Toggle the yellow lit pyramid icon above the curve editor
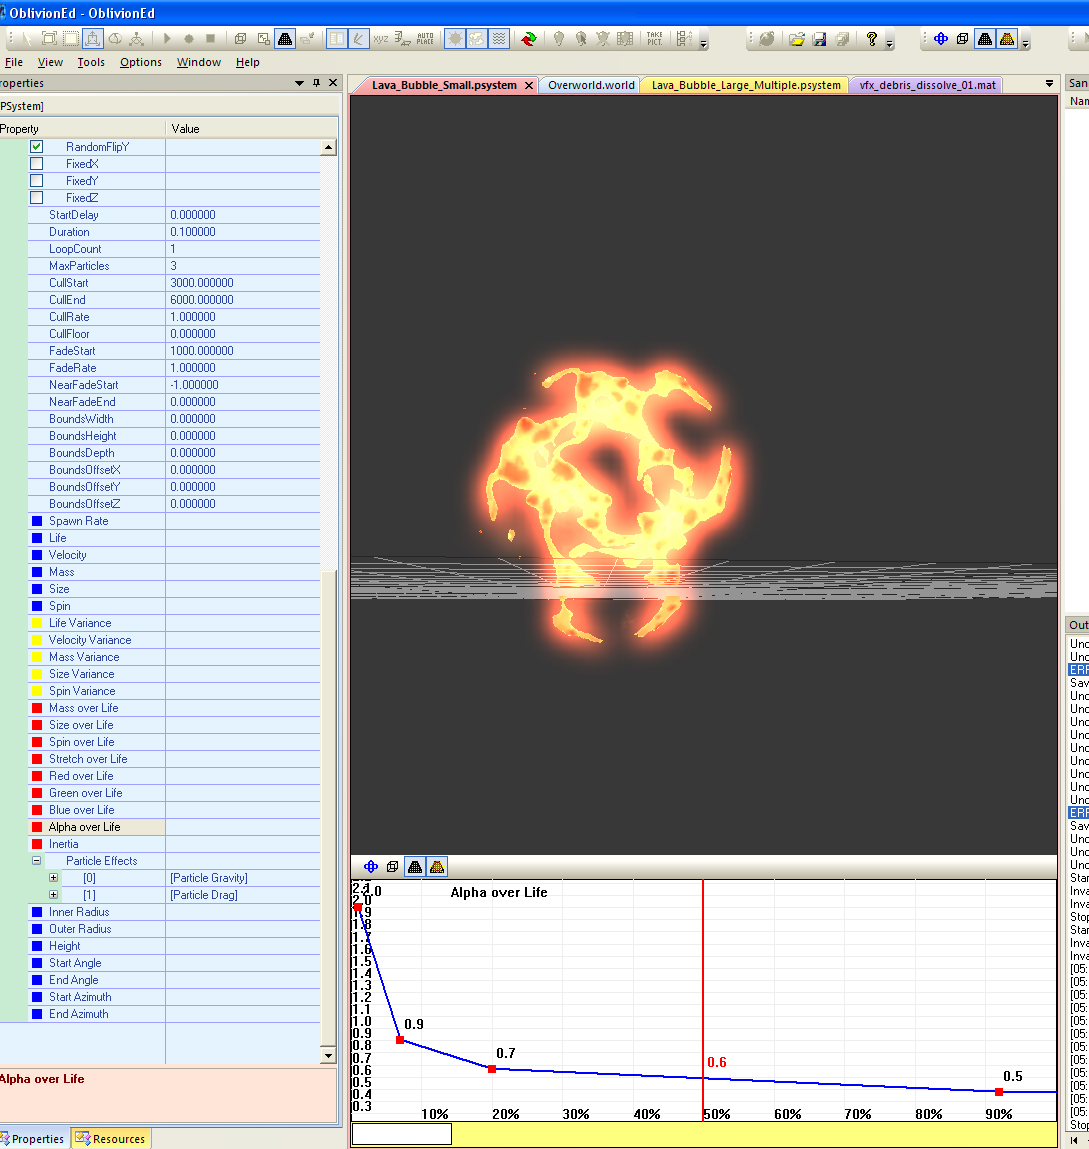1089x1149 pixels. (x=437, y=867)
